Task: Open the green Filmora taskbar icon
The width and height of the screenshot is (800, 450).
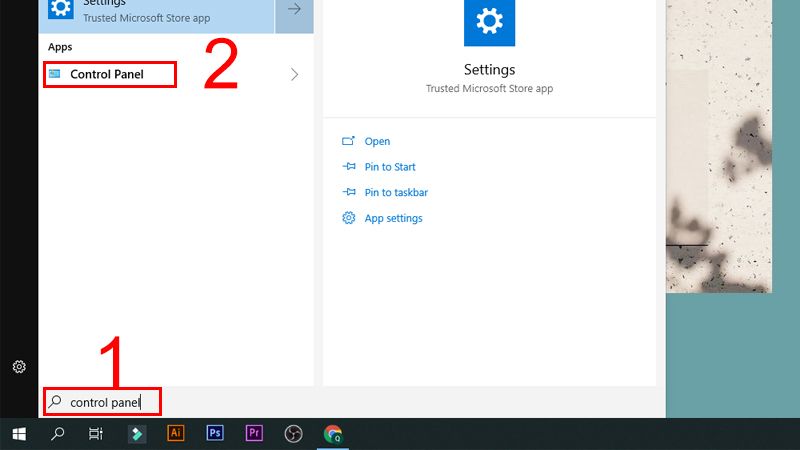Action: coord(137,434)
